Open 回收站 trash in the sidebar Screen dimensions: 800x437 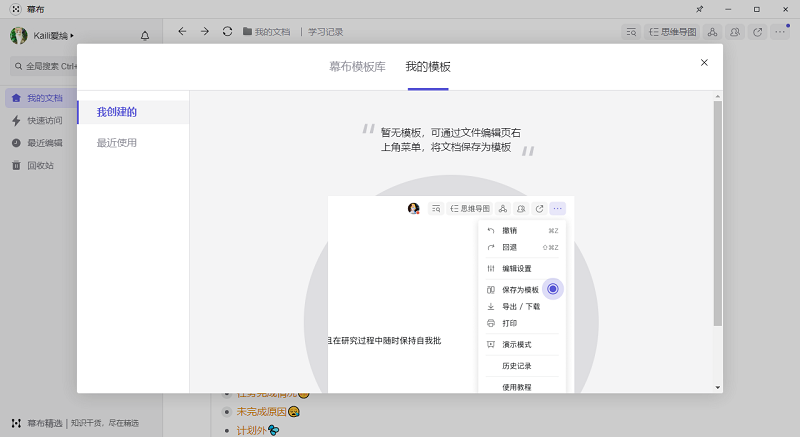(x=40, y=165)
